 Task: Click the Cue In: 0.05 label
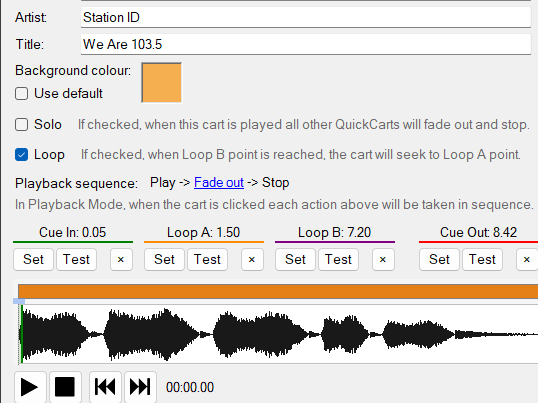point(73,233)
